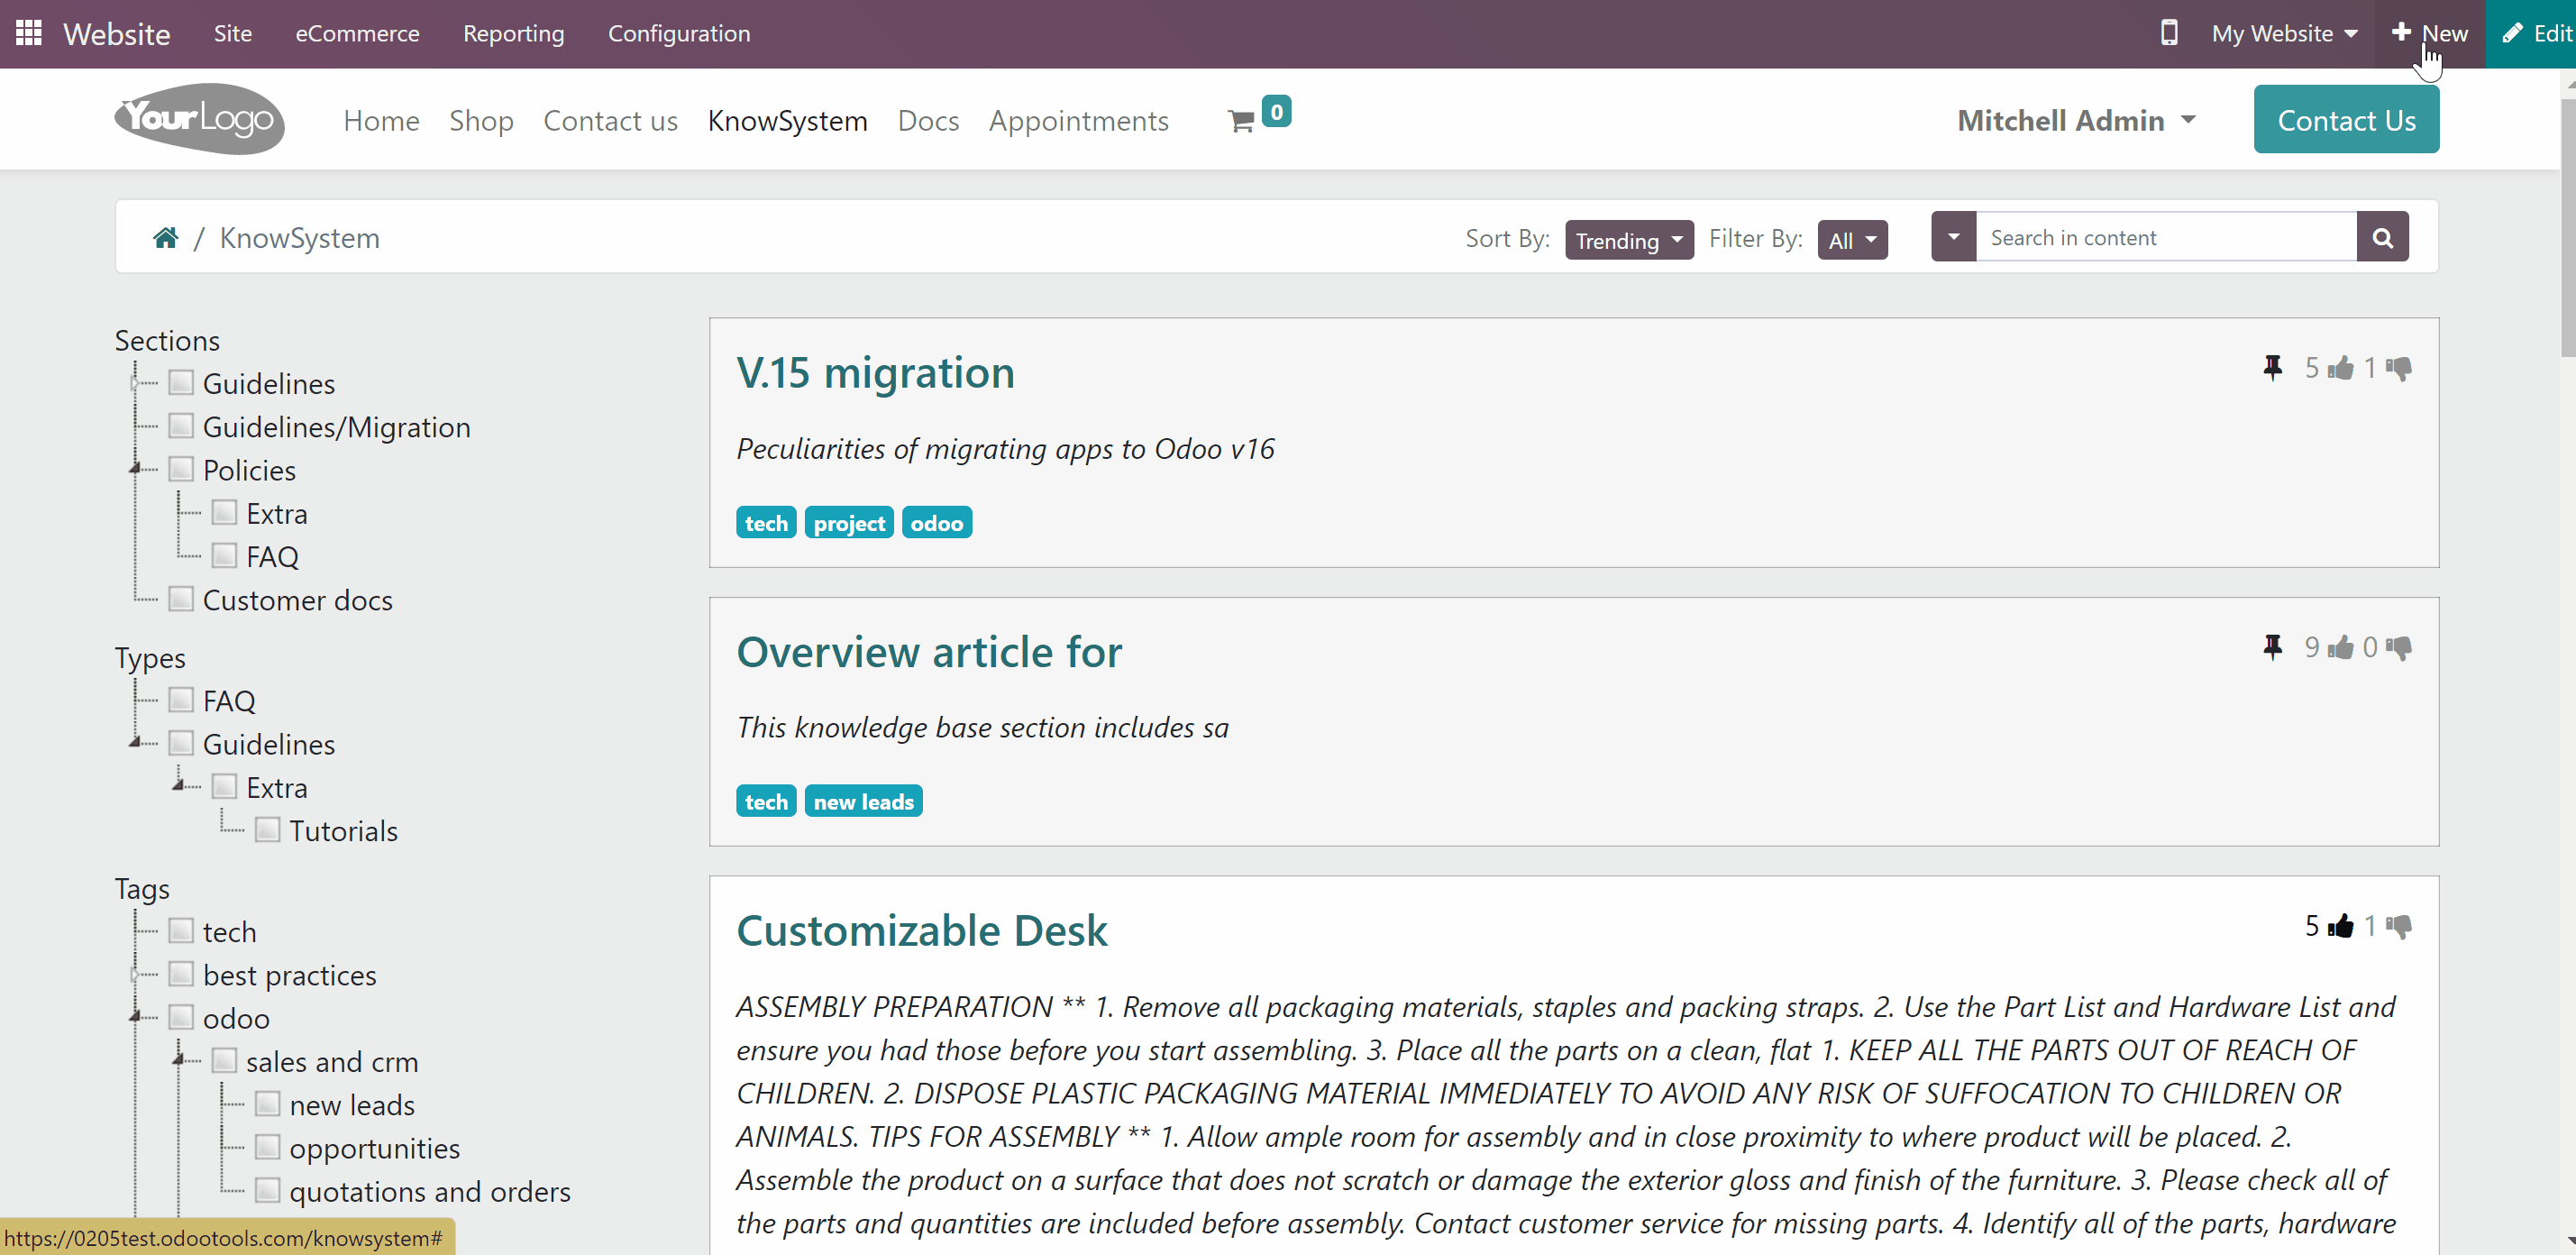Click the YourLogo site logo
The width and height of the screenshot is (2576, 1255).
pyautogui.click(x=200, y=119)
